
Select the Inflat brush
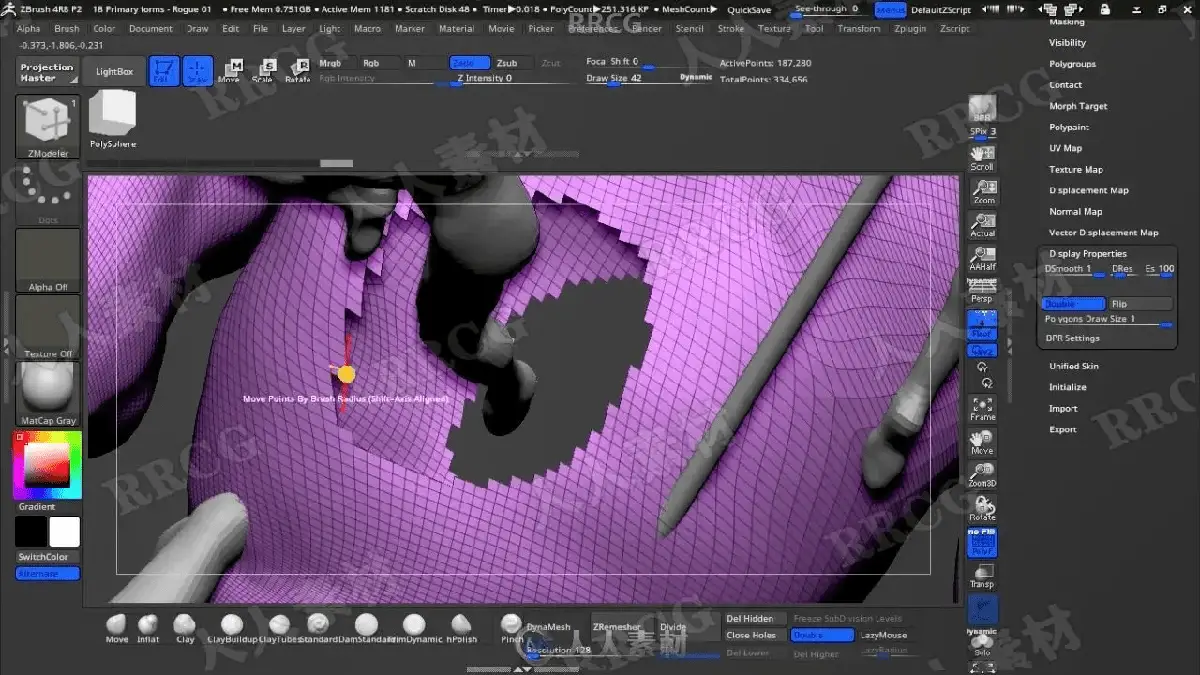coord(148,628)
